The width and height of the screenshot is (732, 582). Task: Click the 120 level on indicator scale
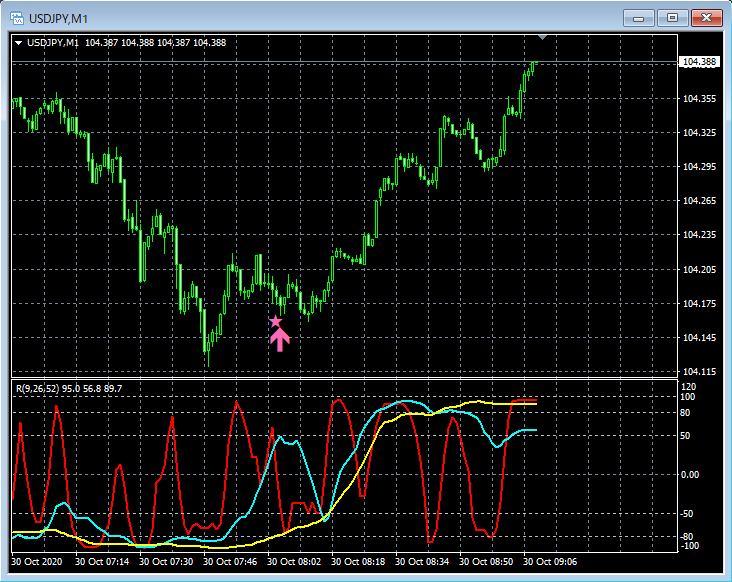(x=689, y=386)
